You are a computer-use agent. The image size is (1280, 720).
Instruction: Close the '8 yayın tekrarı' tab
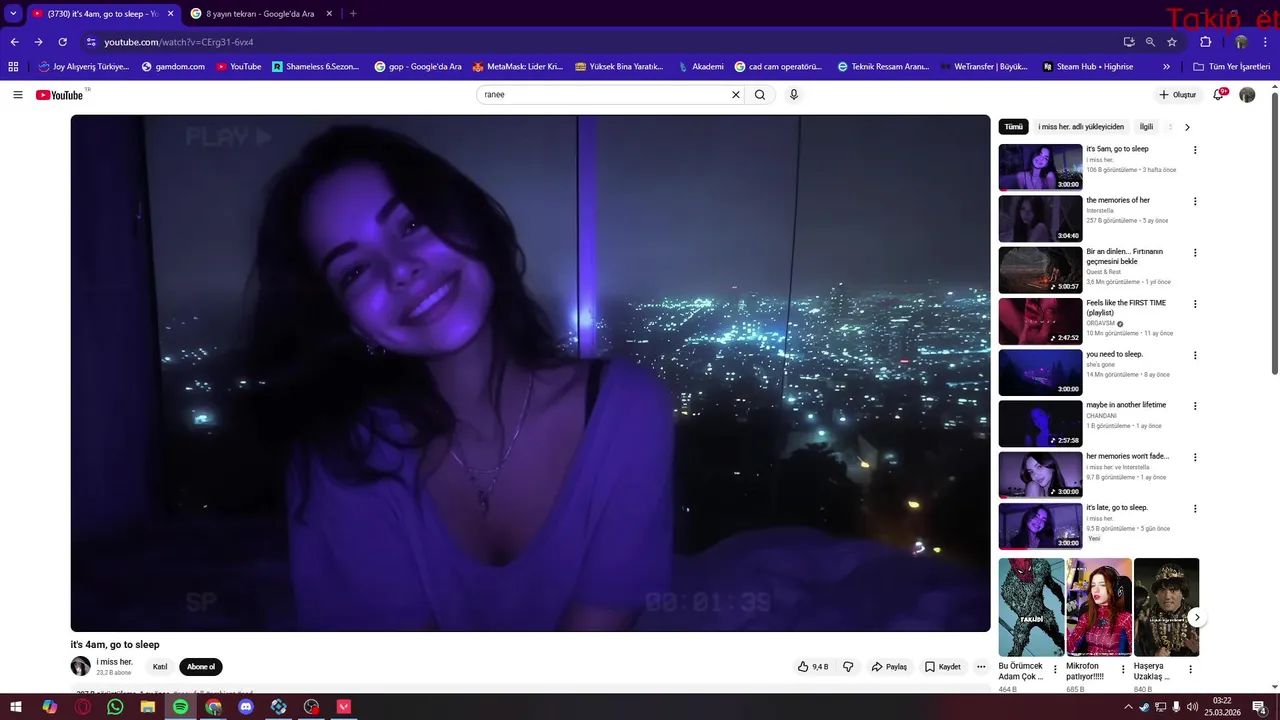coord(329,14)
